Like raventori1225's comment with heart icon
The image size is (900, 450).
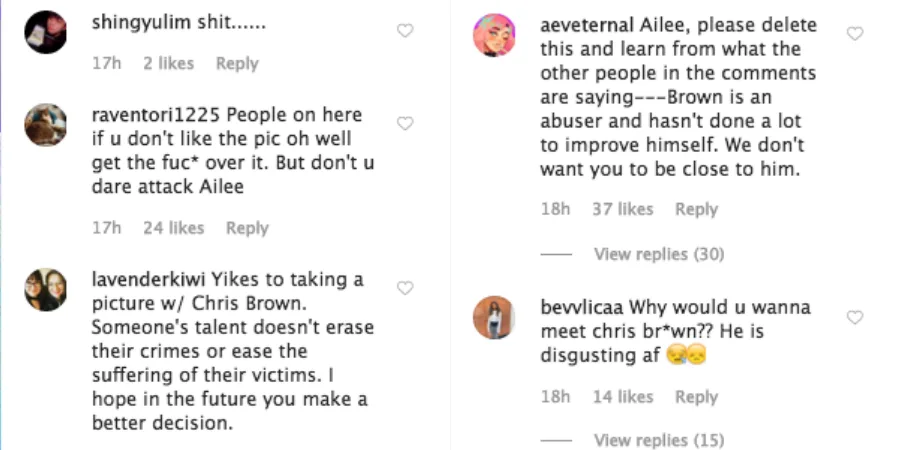[405, 124]
